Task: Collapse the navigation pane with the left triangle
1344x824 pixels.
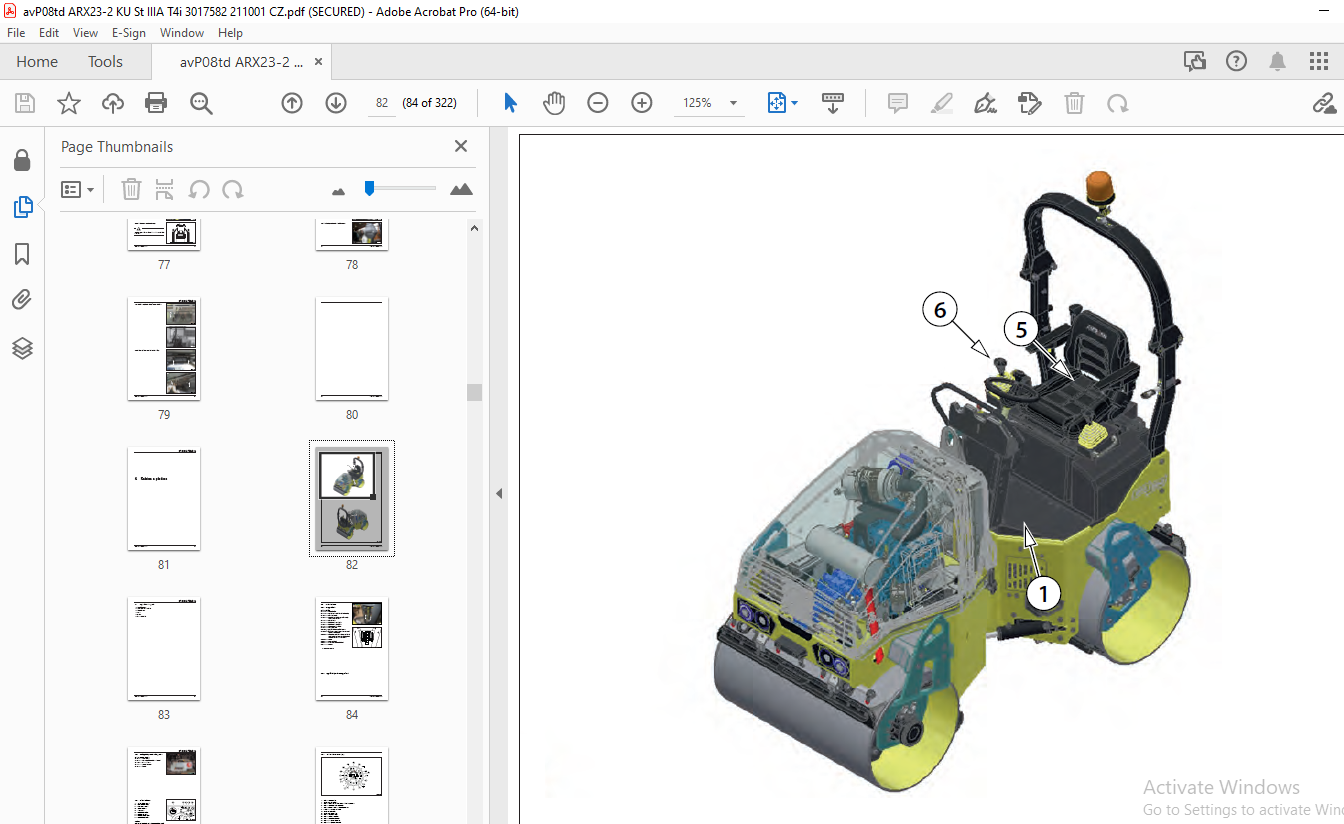Action: pos(499,493)
